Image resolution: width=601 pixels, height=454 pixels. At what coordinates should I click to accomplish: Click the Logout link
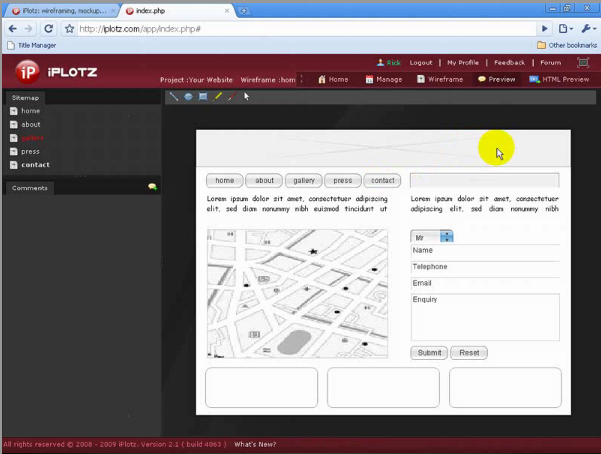click(x=421, y=62)
